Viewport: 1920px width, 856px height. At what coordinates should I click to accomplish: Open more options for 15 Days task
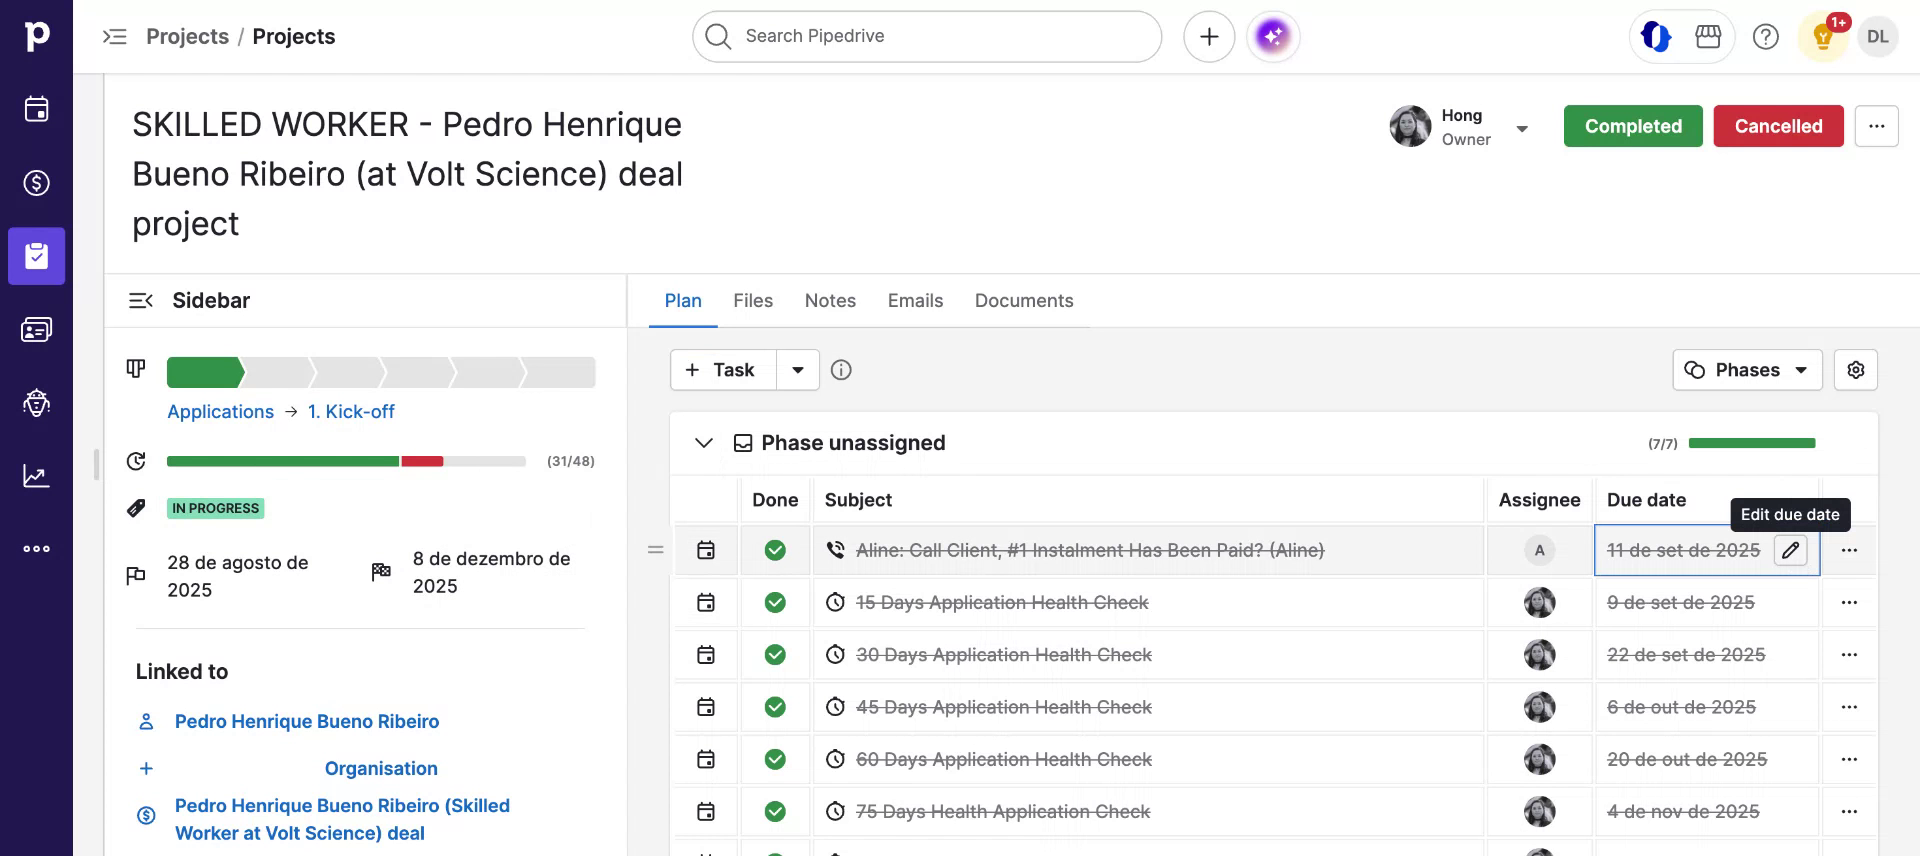[1849, 603]
